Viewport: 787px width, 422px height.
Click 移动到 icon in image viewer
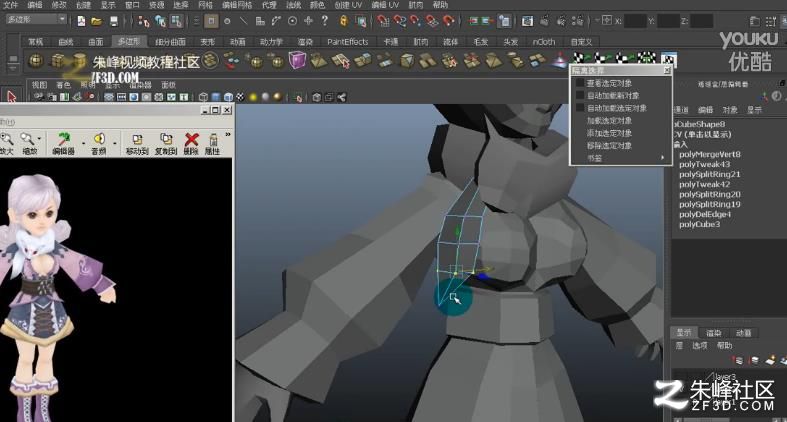[137, 144]
